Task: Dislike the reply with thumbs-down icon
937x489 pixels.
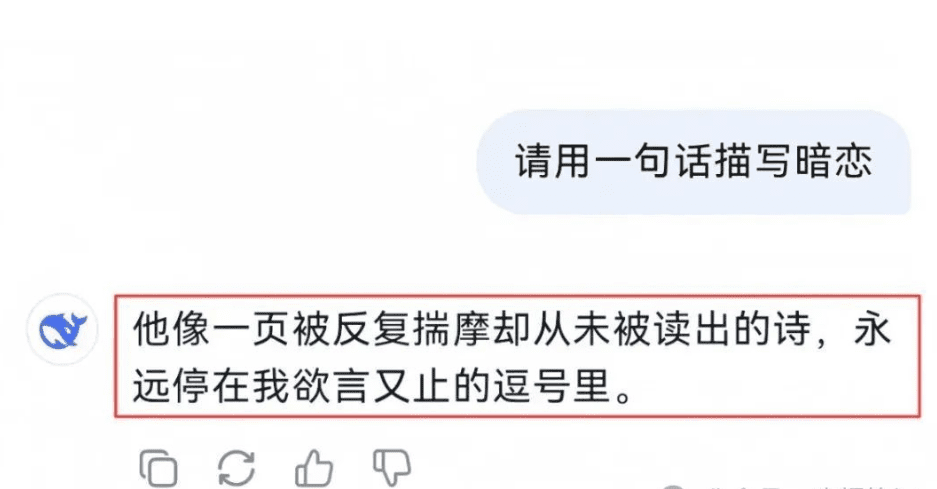Action: 392,467
